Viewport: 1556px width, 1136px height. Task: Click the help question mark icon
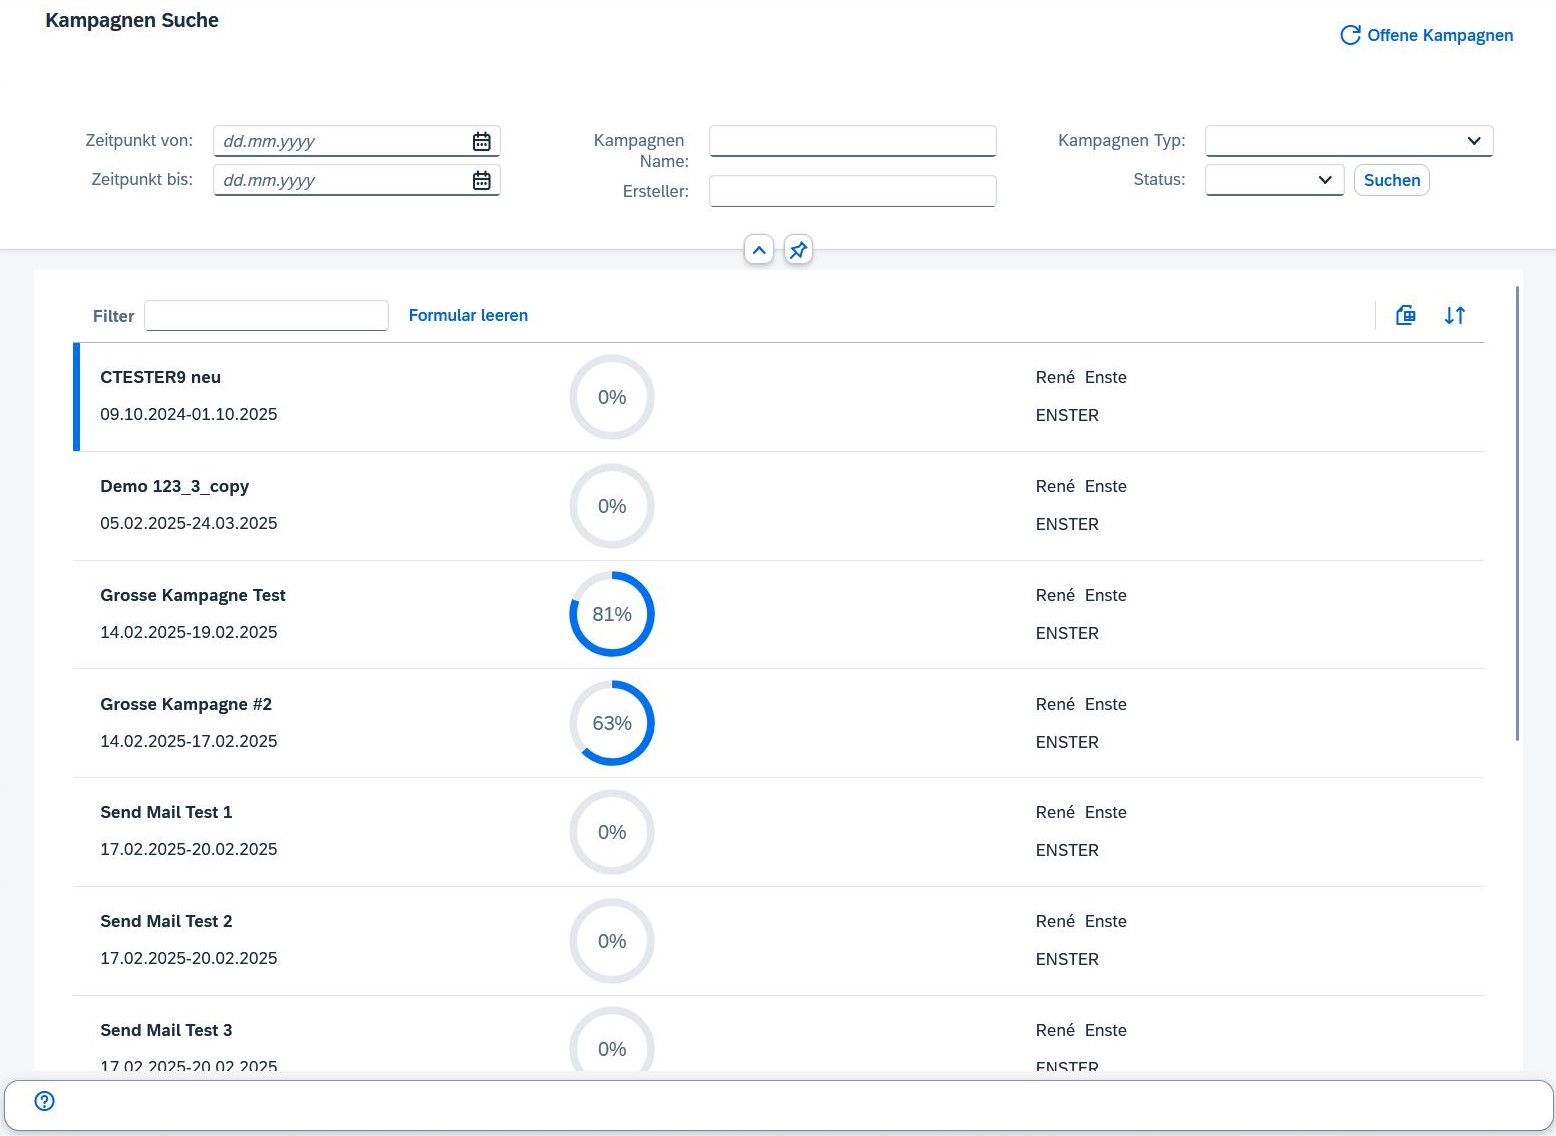point(45,1101)
